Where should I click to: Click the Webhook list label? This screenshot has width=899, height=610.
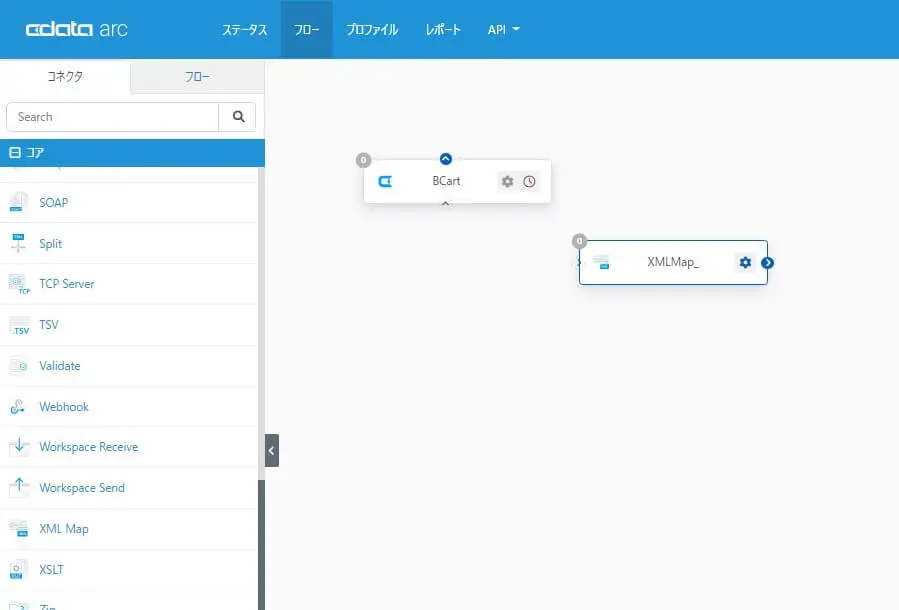coord(64,406)
